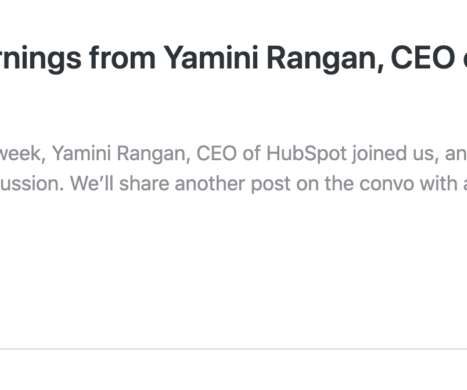The width and height of the screenshot is (467, 390).
Task: Click the partial word 'ussion.' in excerpt
Action: click(x=32, y=184)
